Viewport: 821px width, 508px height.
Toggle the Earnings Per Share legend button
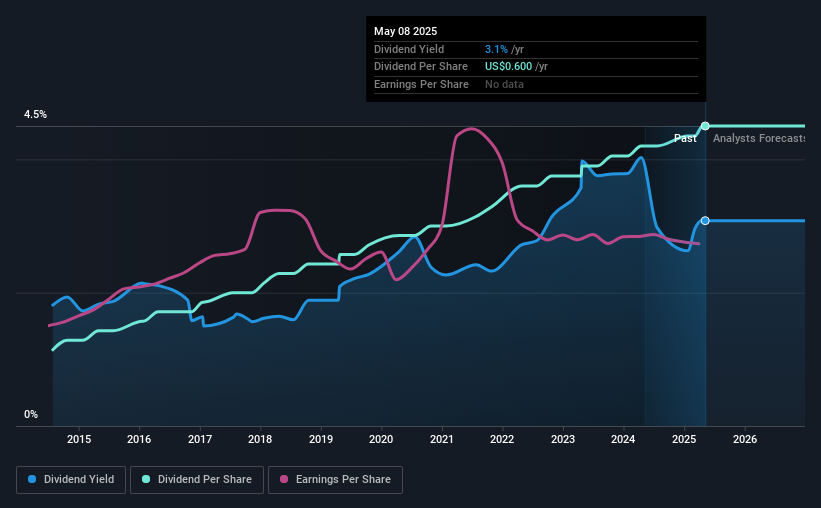tap(335, 480)
